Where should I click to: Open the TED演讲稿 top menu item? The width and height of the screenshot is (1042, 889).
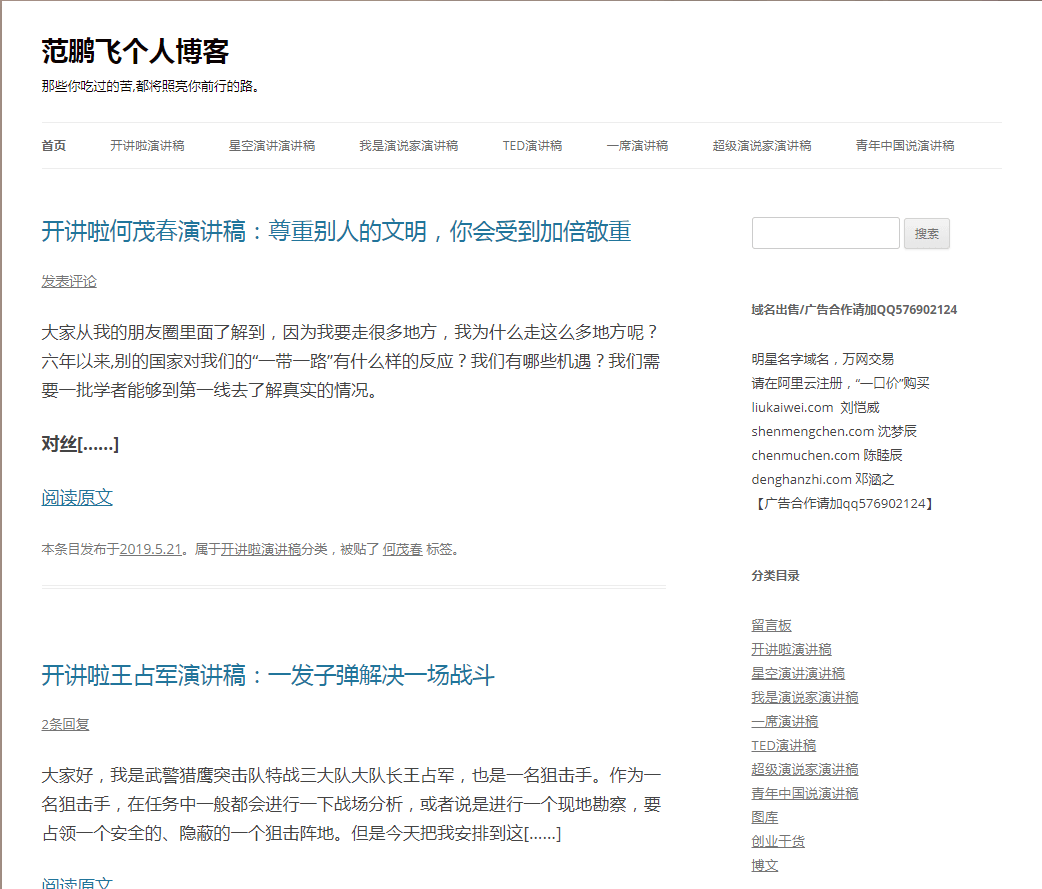click(x=532, y=145)
